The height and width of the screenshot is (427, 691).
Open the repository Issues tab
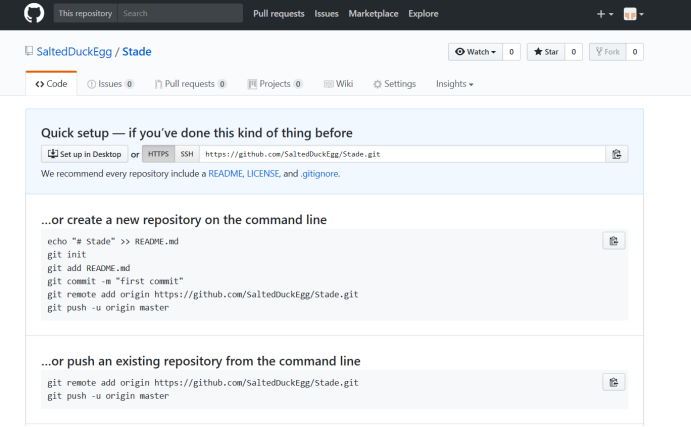[110, 84]
